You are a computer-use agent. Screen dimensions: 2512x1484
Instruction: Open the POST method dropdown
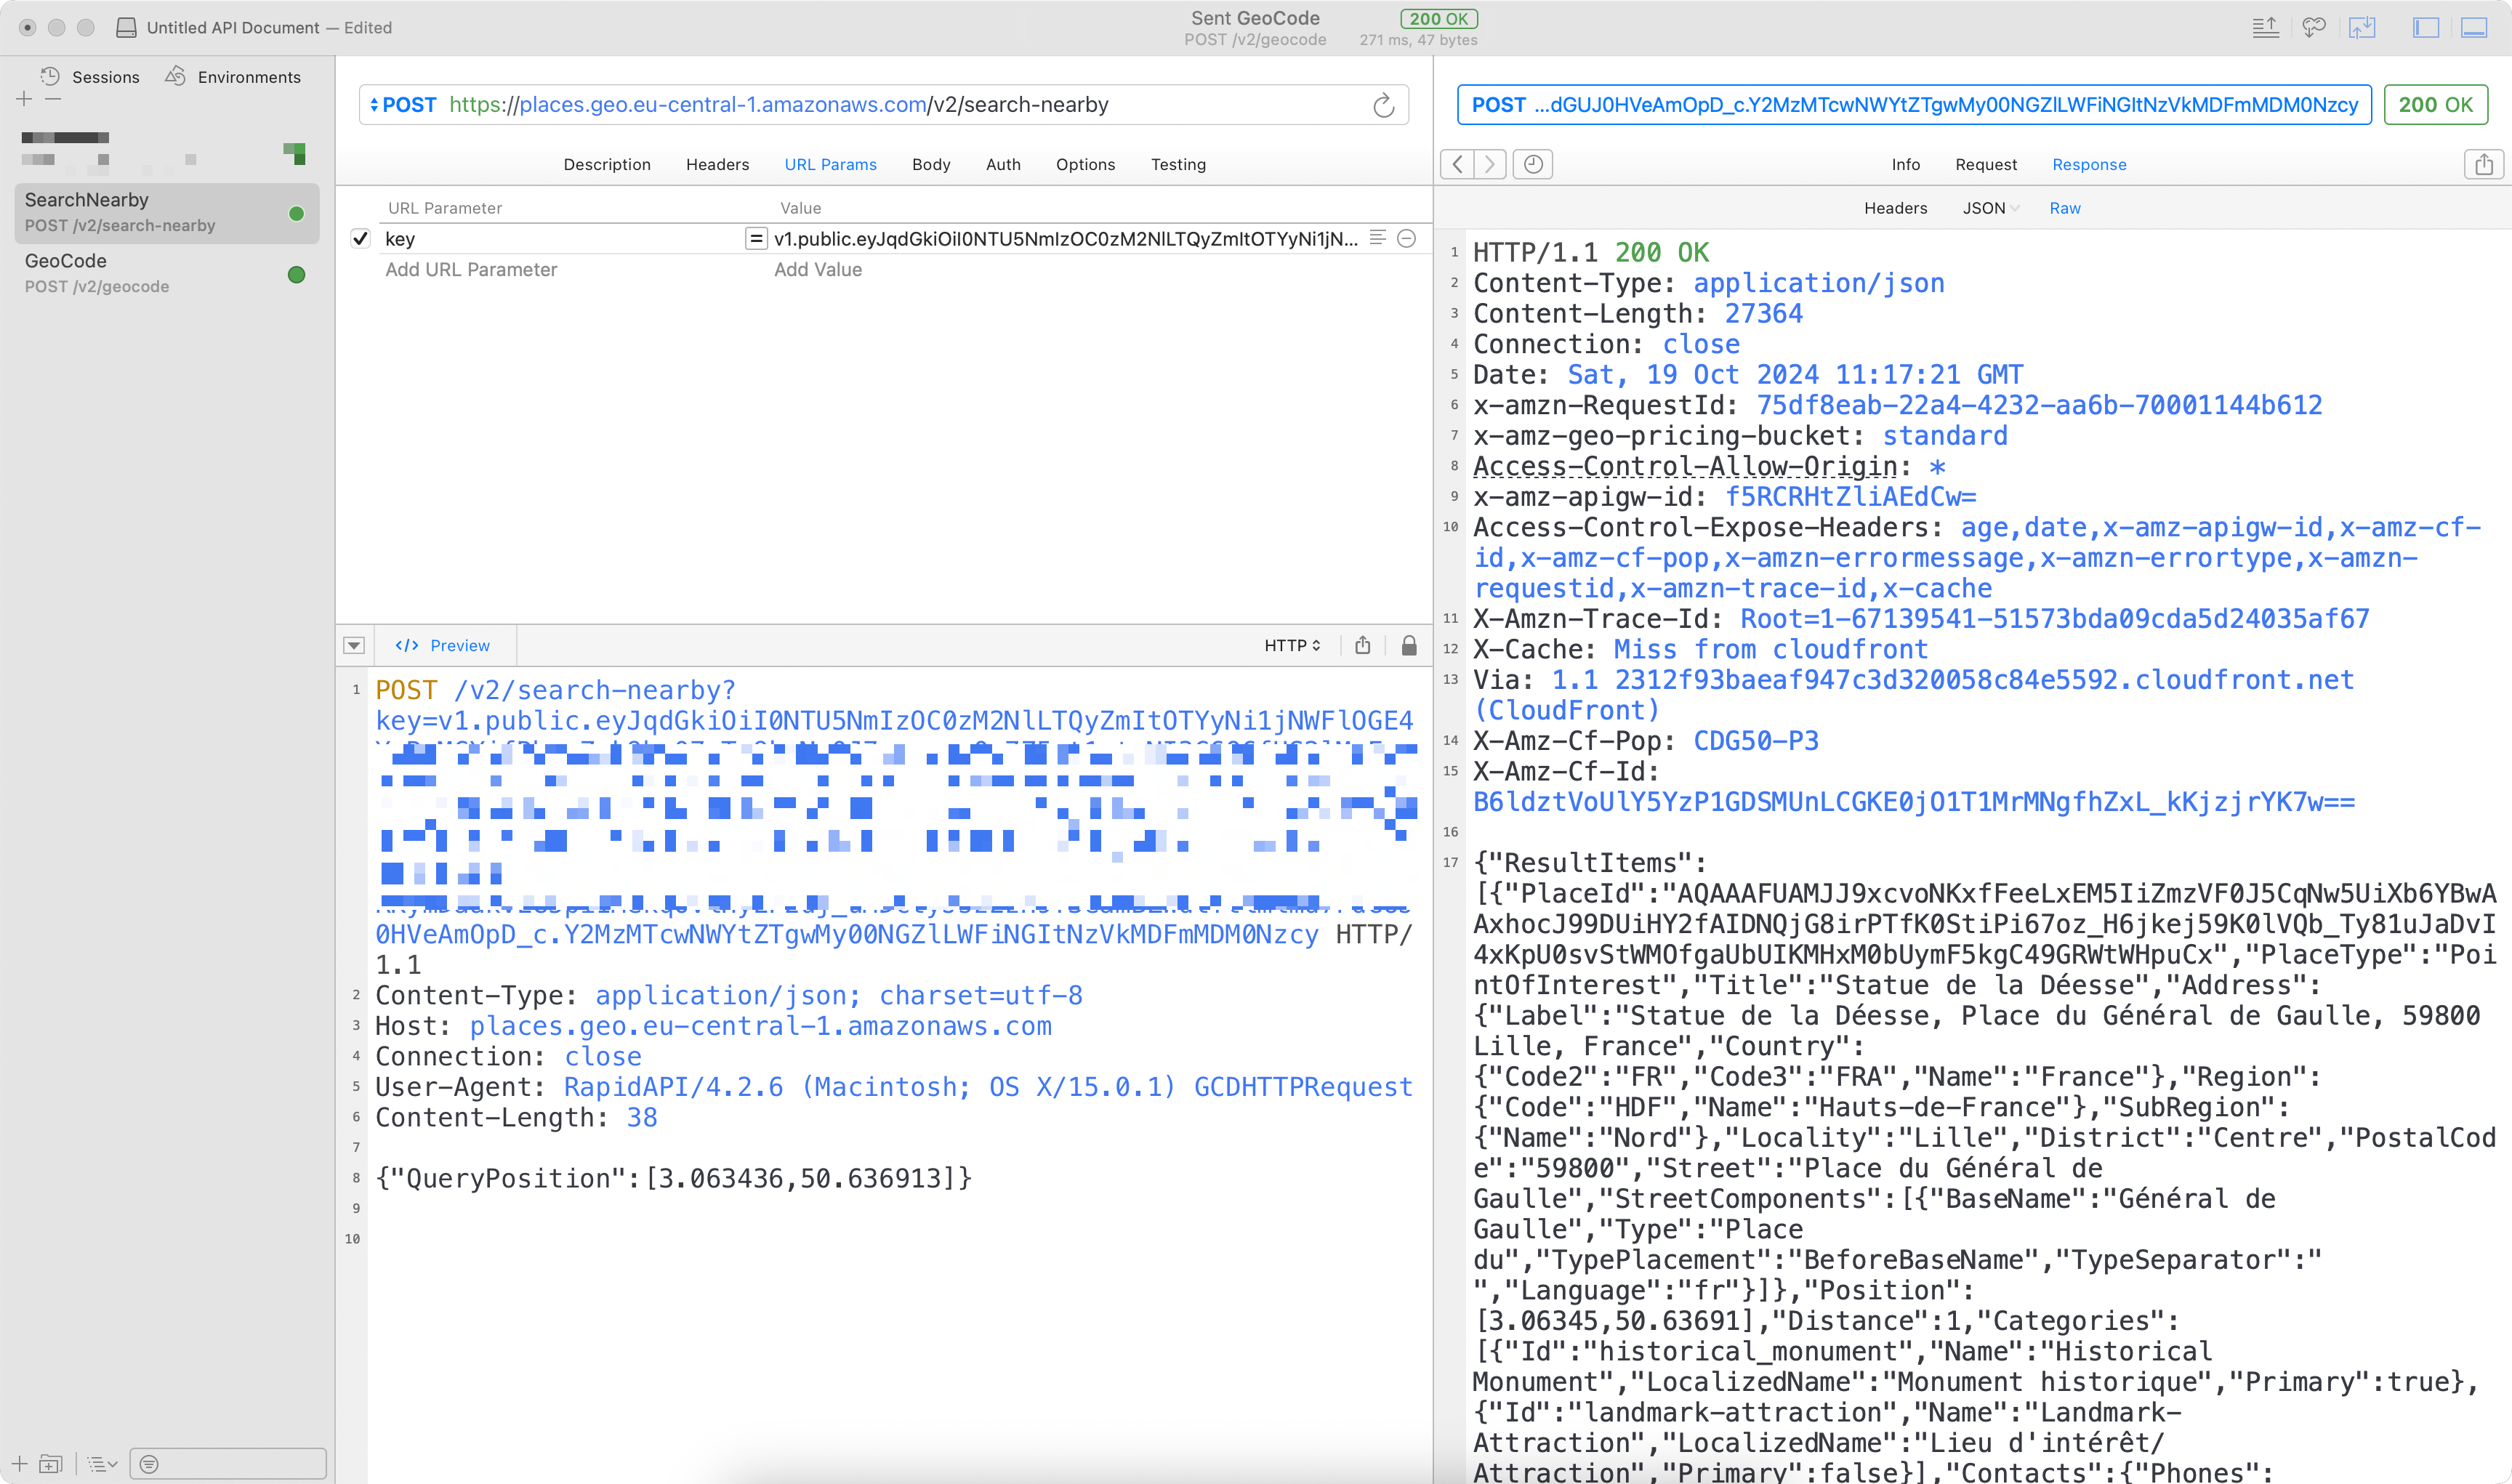(403, 105)
